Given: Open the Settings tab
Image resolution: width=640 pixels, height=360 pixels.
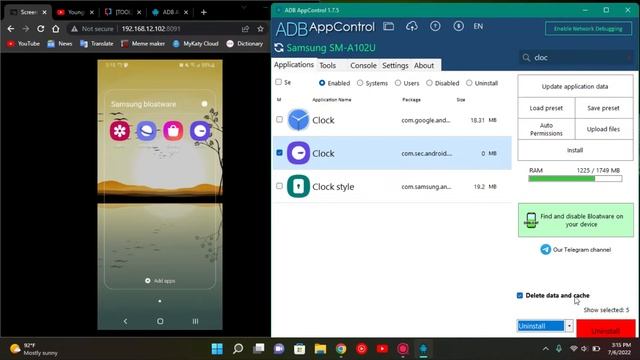Looking at the screenshot, I should tap(395, 65).
